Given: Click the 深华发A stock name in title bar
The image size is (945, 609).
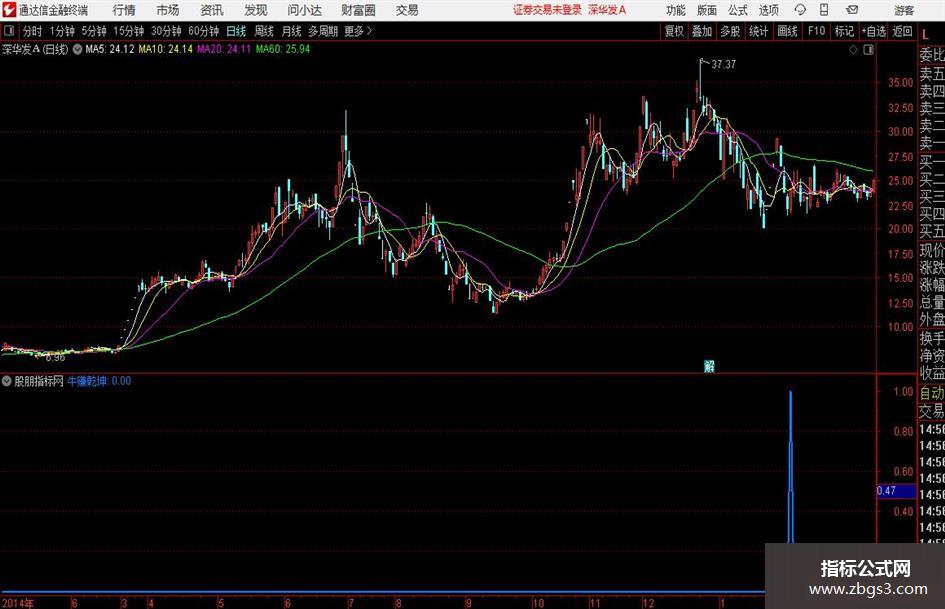Looking at the screenshot, I should [607, 10].
